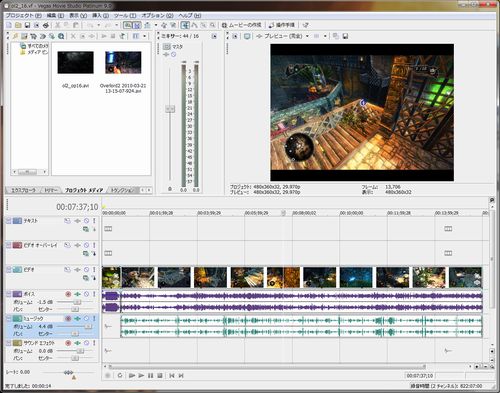Open the media view options dropdown arrow

(x=144, y=36)
